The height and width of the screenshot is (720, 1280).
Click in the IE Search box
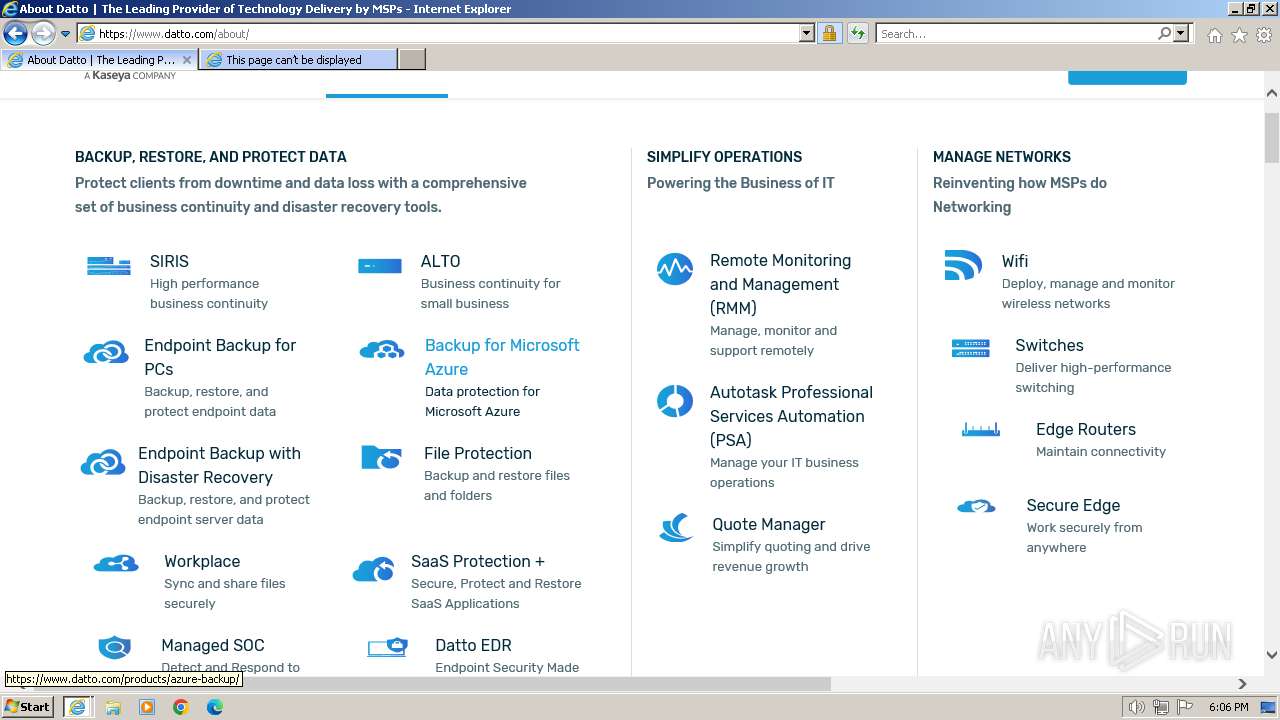pyautogui.click(x=1017, y=33)
